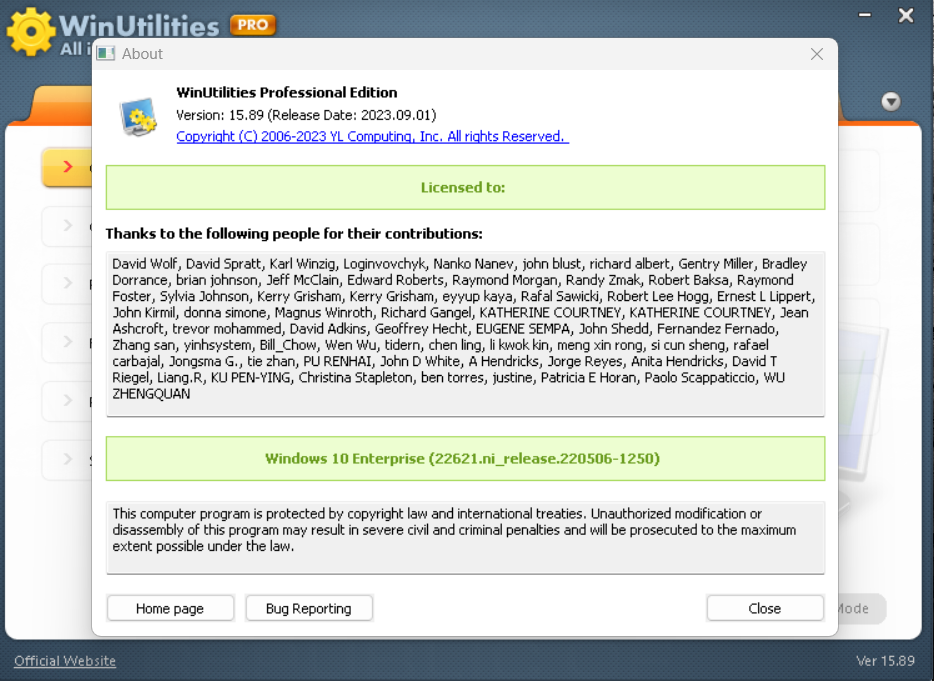Image resolution: width=934 pixels, height=681 pixels.
Task: Click the contributors list box
Action: coord(465,334)
